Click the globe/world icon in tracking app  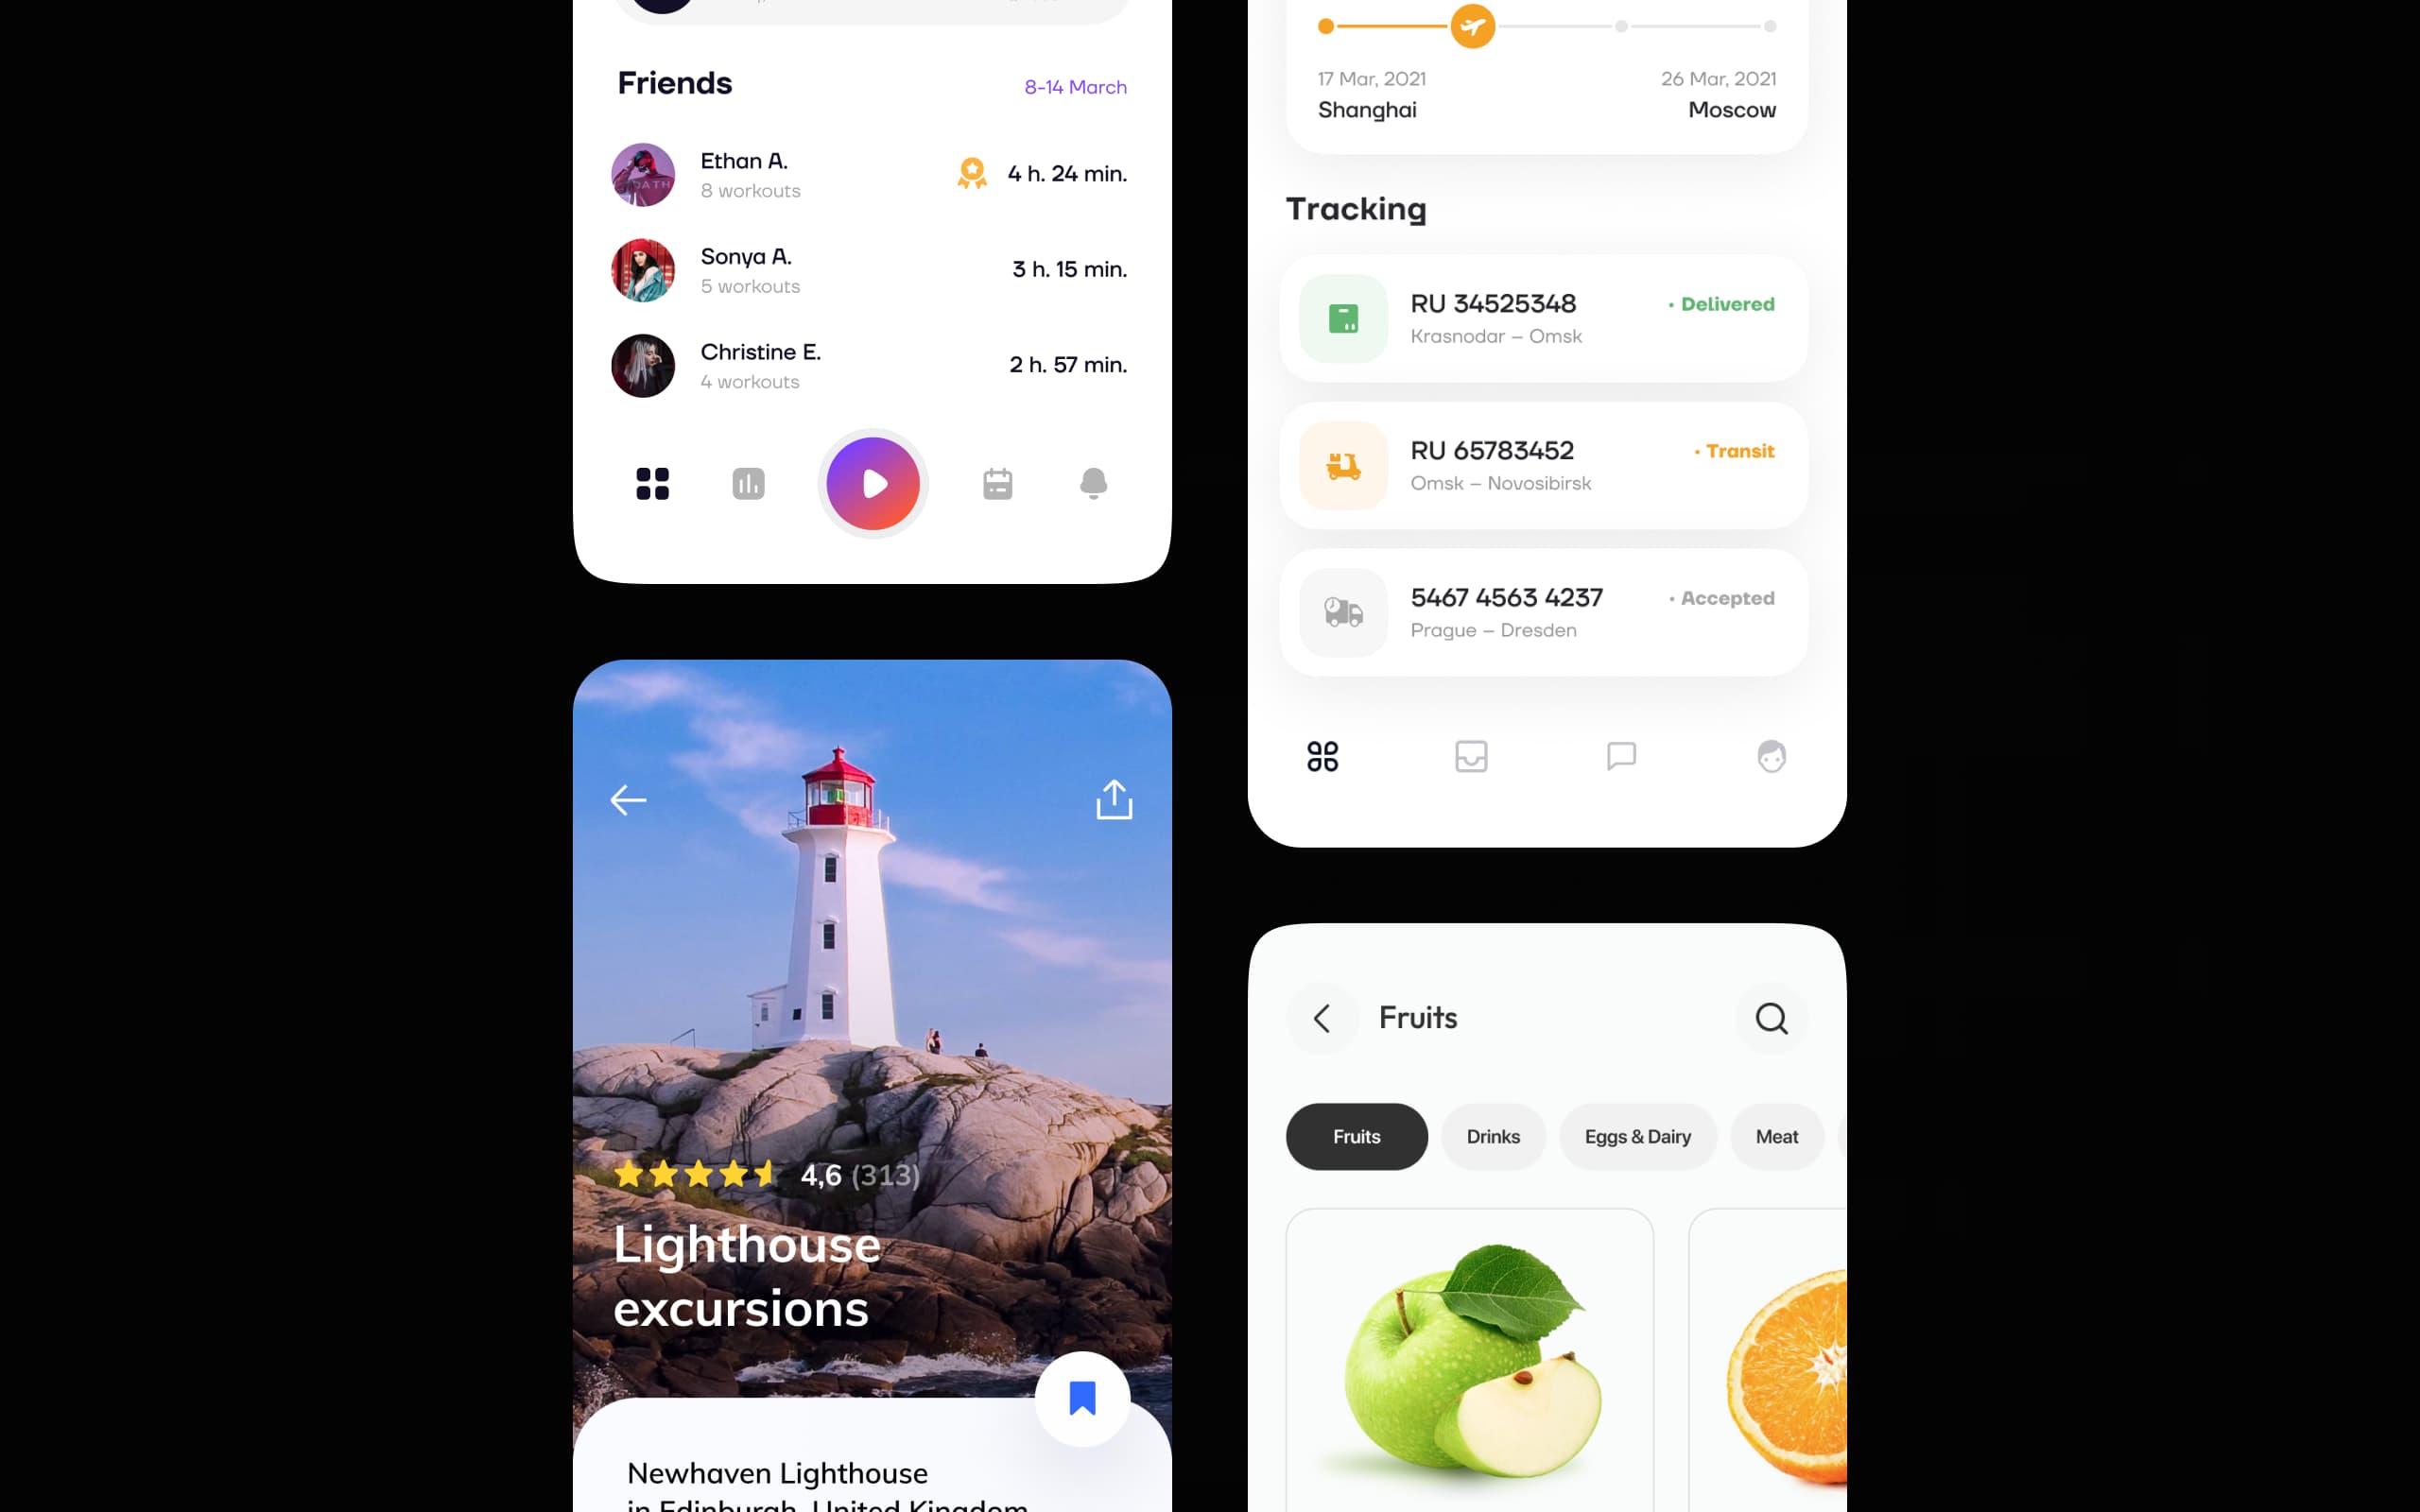pos(1772,756)
